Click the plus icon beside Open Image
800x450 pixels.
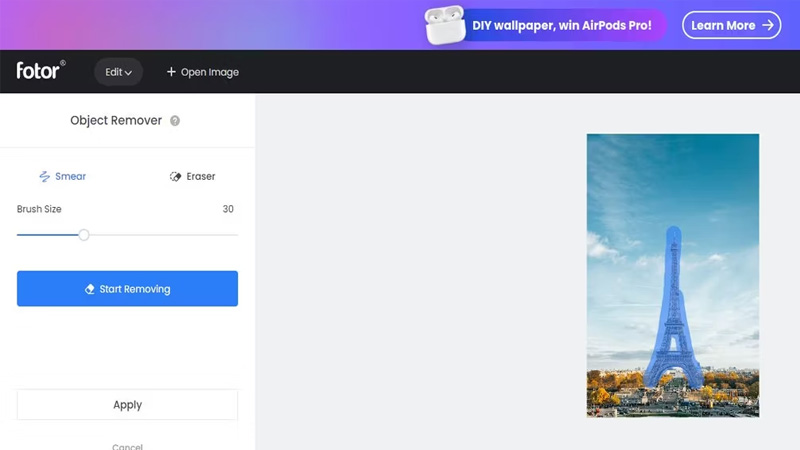[x=171, y=72]
